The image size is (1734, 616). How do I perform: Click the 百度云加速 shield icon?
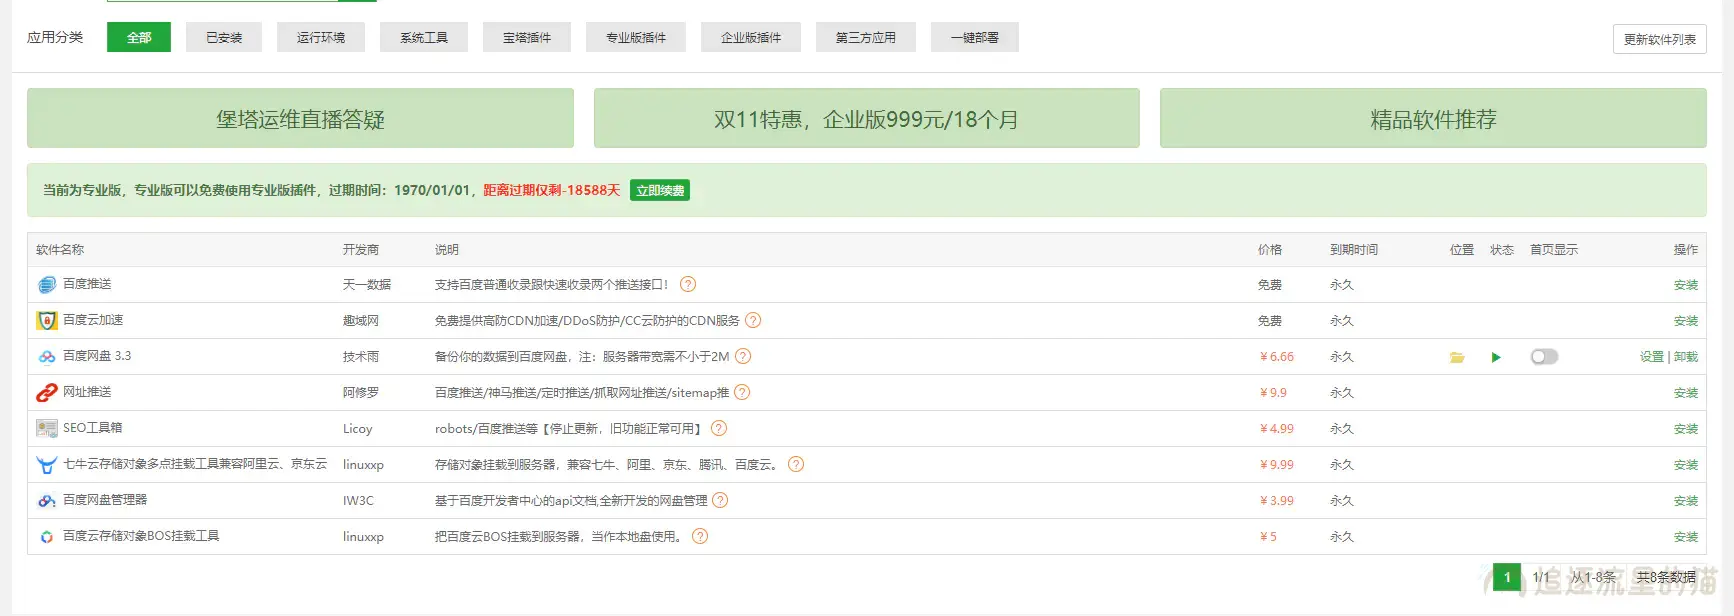pyautogui.click(x=47, y=321)
